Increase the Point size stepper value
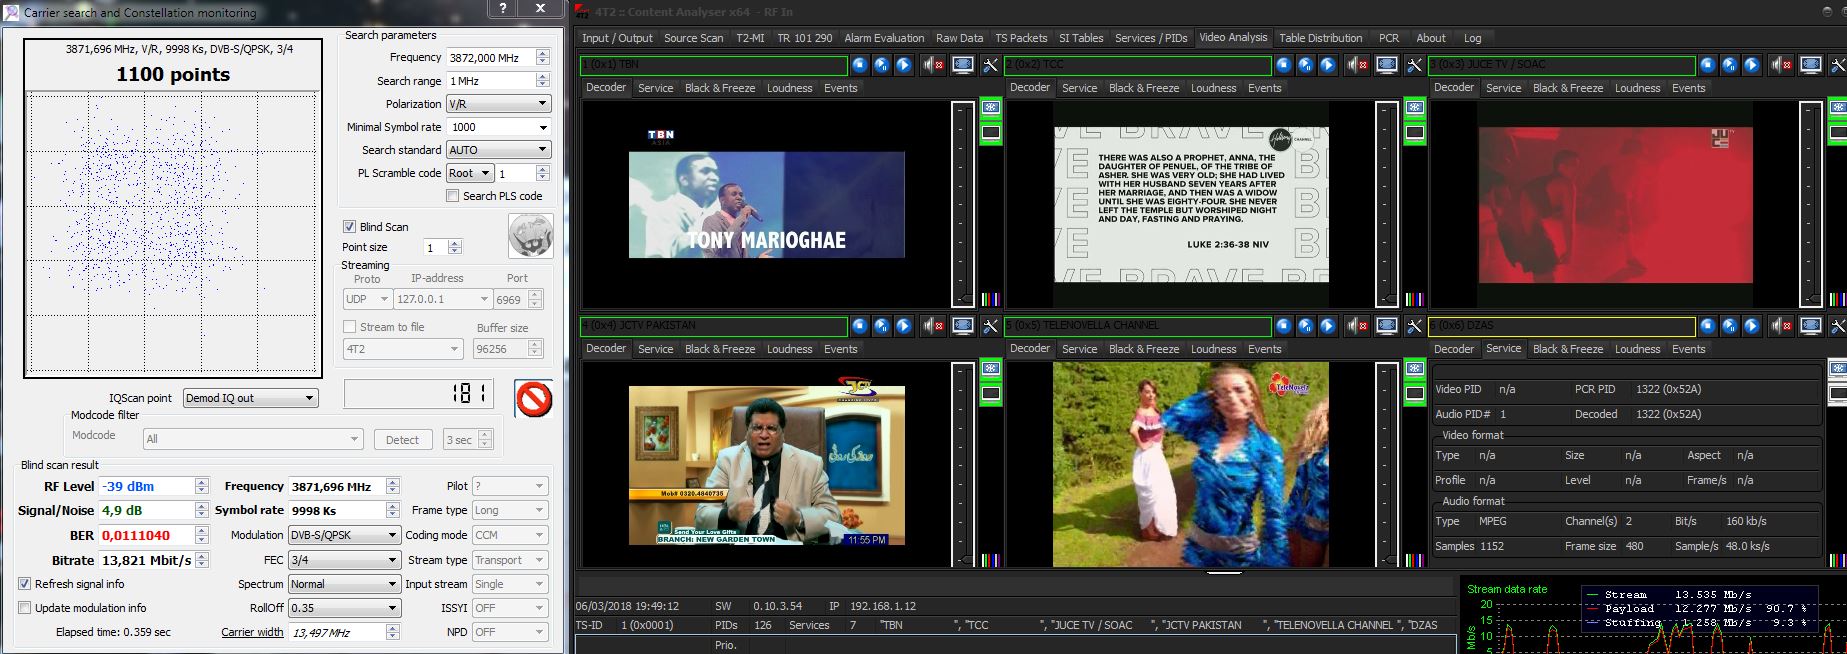The width and height of the screenshot is (1847, 654). [x=455, y=243]
